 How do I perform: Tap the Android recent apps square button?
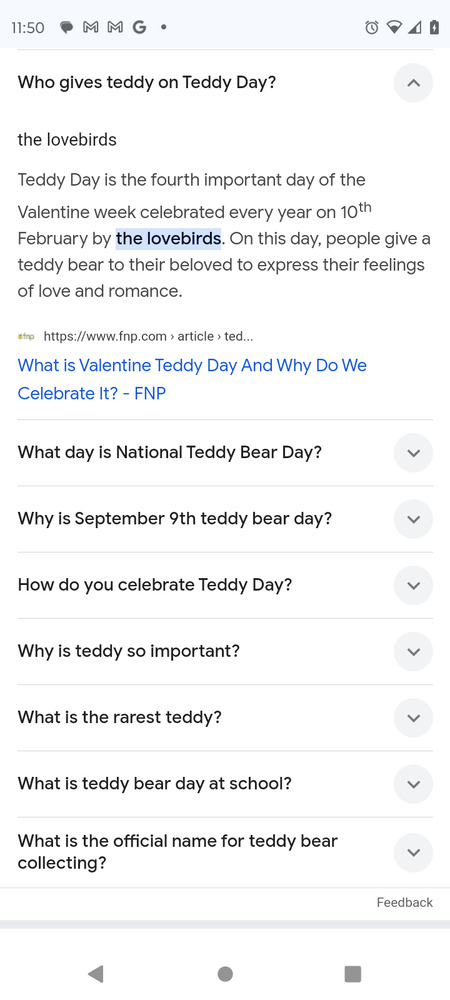pyautogui.click(x=352, y=974)
